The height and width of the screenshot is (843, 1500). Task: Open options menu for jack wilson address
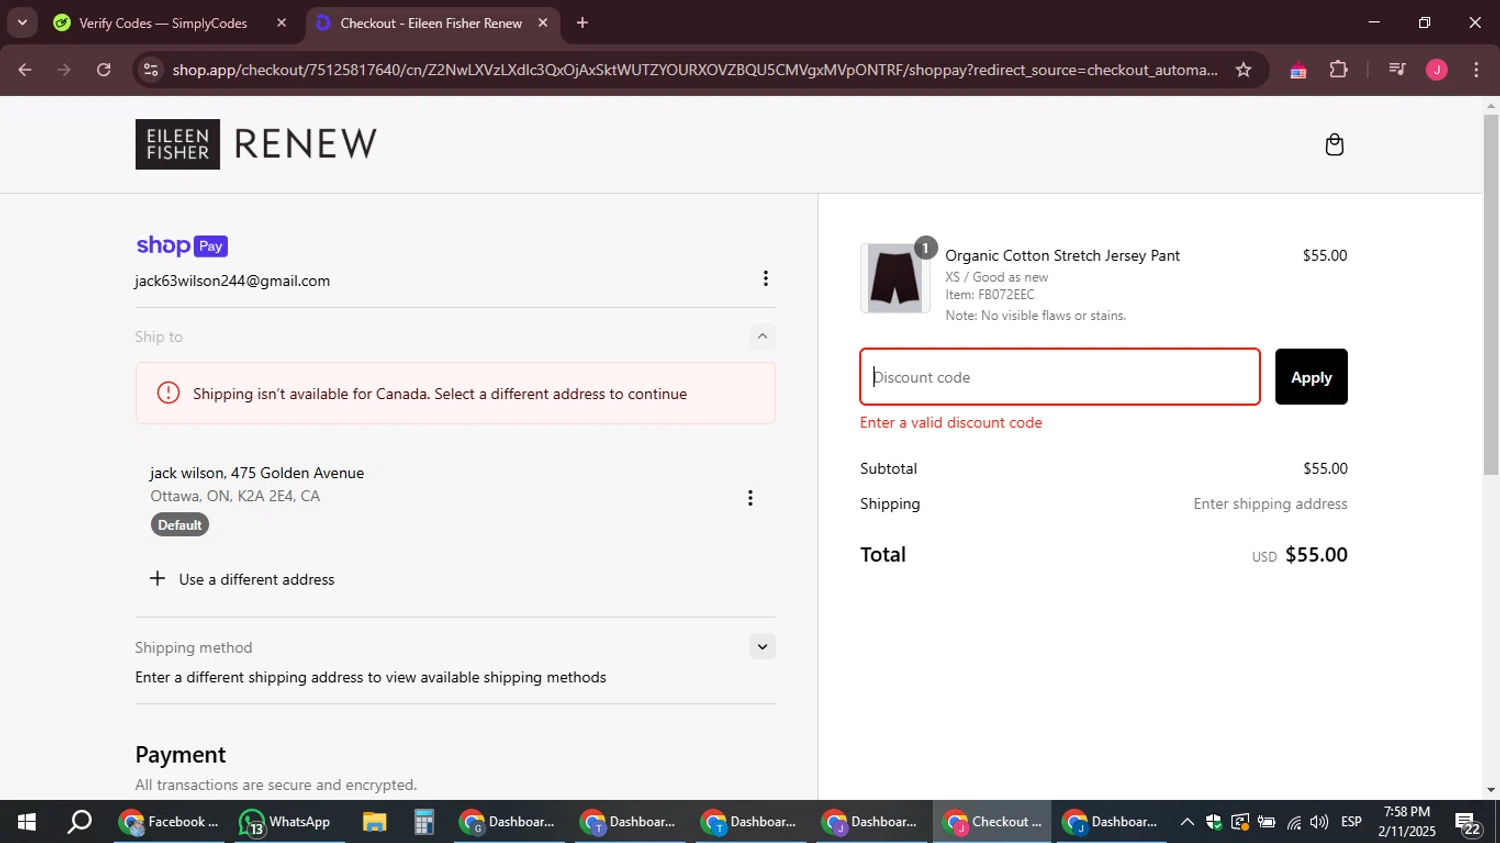pos(750,498)
